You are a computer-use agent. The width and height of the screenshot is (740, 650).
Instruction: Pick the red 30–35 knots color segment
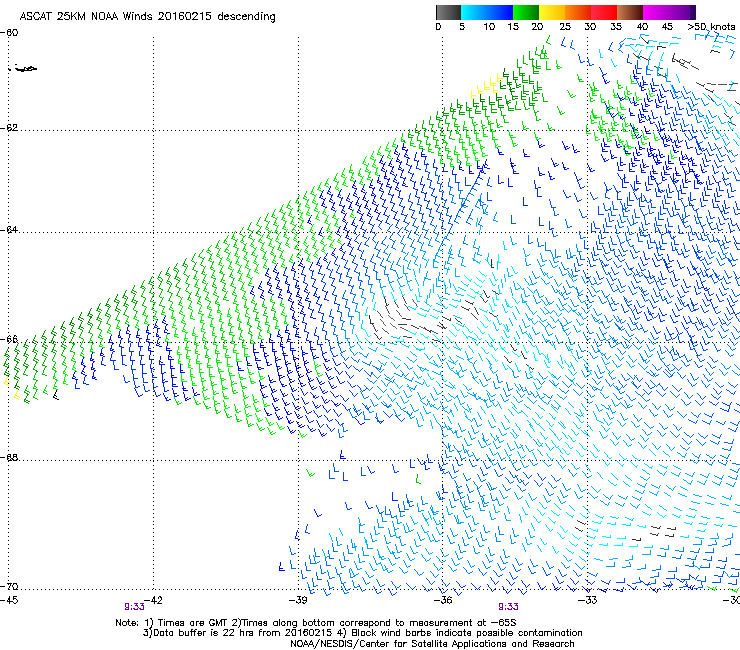click(x=604, y=12)
